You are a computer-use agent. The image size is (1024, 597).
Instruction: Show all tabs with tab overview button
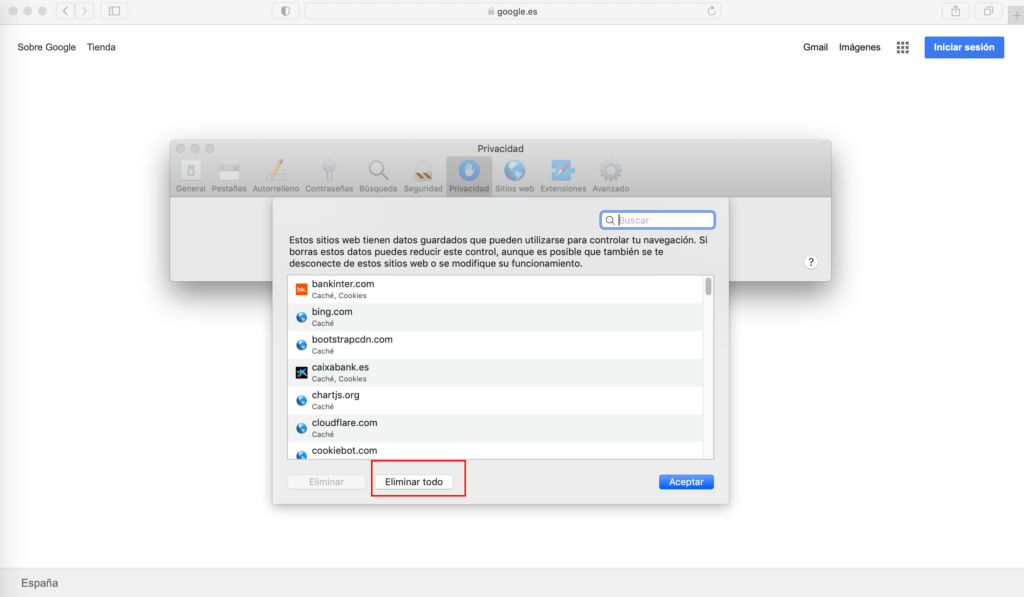988,11
